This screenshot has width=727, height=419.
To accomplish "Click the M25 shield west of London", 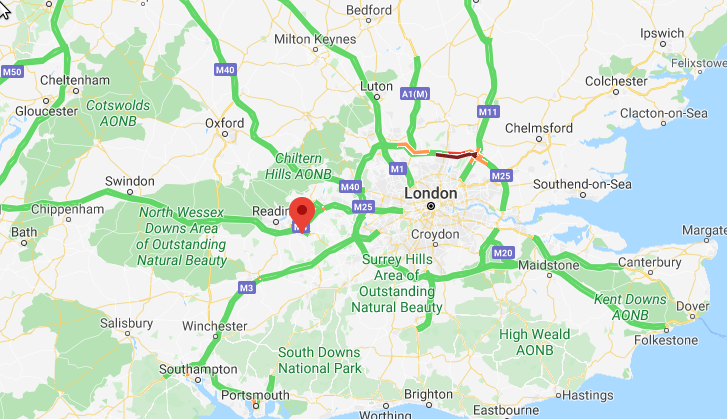I will (x=363, y=207).
